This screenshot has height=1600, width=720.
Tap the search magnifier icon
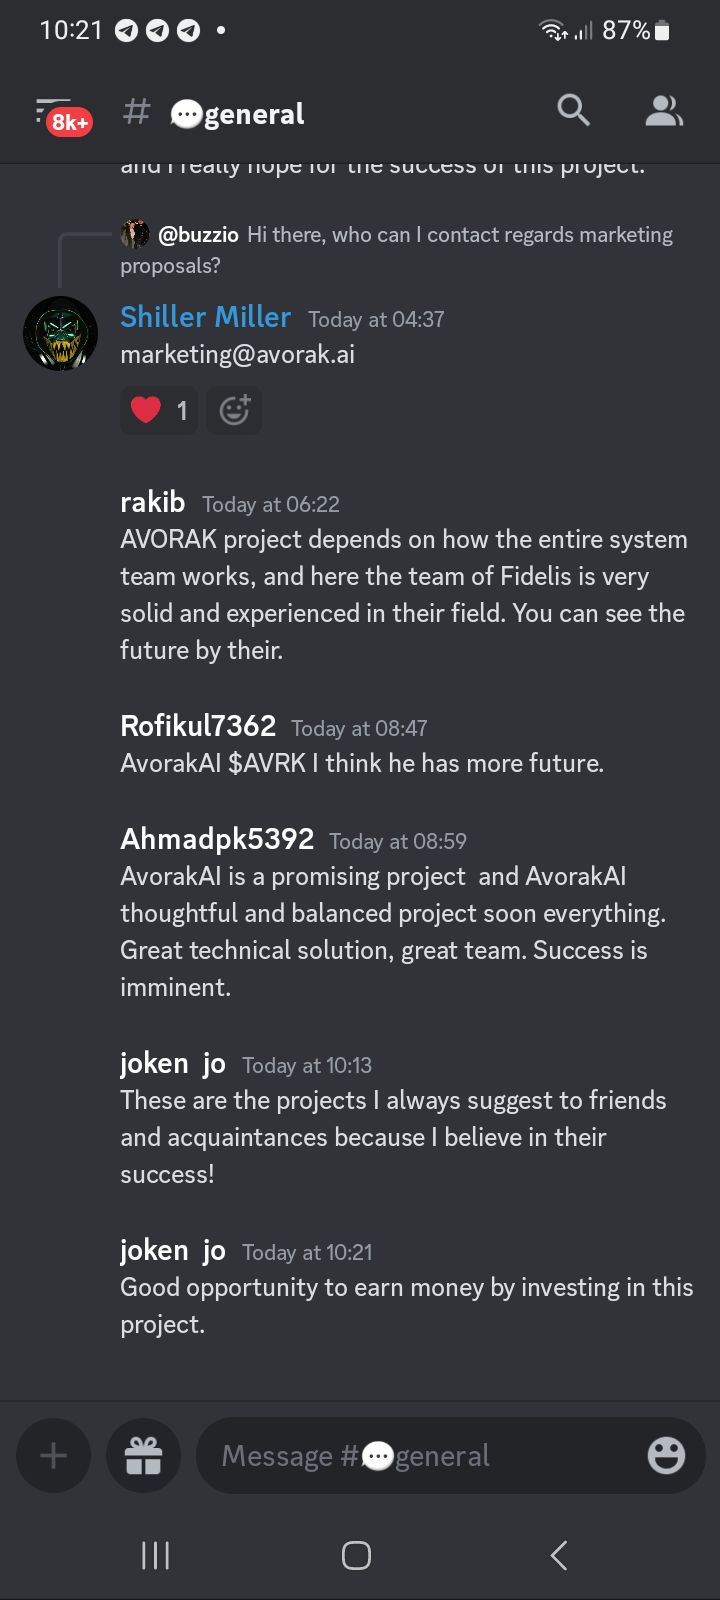[x=573, y=110]
